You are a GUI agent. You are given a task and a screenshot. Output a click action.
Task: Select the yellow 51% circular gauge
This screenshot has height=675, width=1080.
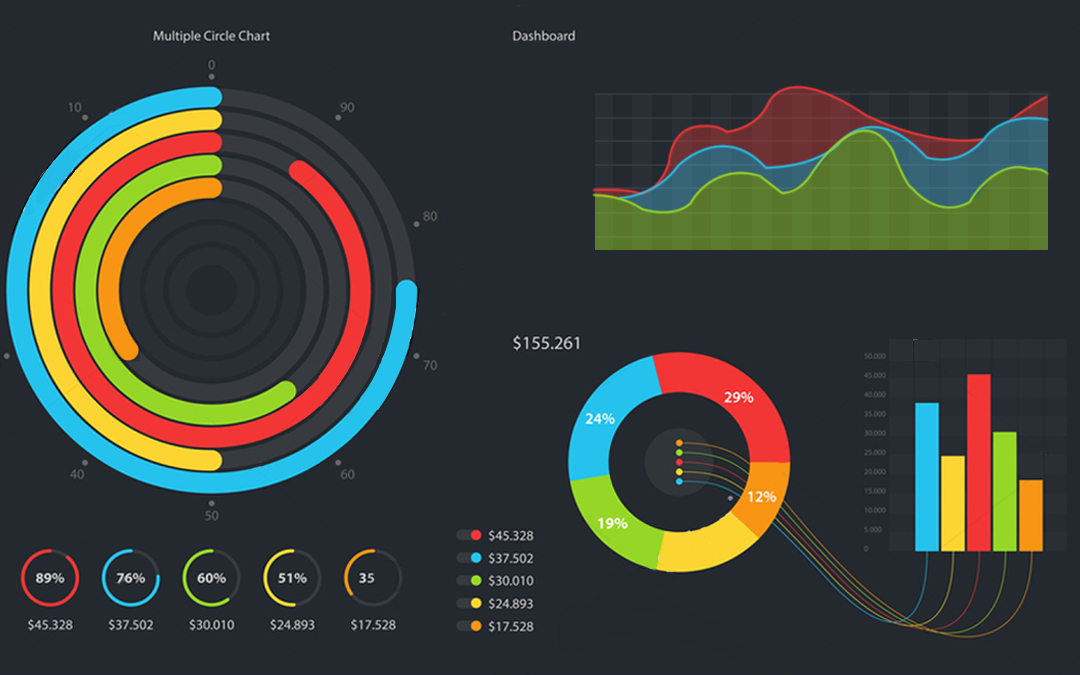tap(291, 578)
